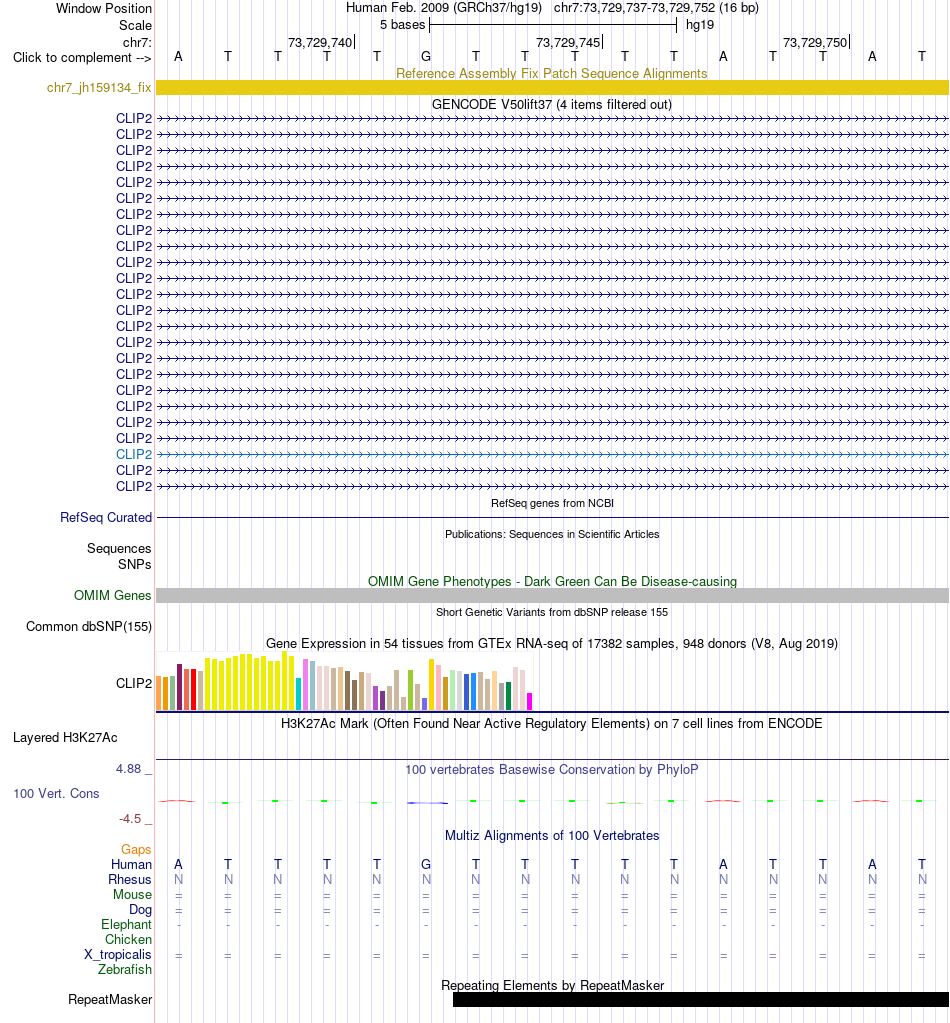950x1023 pixels.
Task: Click the '5 bases' scale label
Action: pyautogui.click(x=403, y=25)
